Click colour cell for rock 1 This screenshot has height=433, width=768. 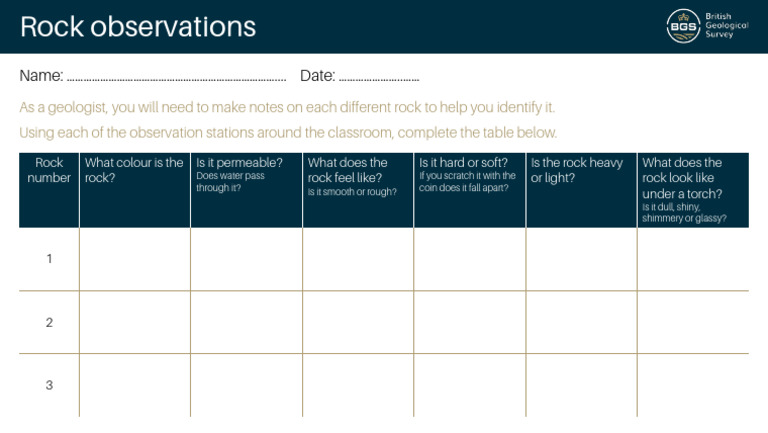(135, 259)
